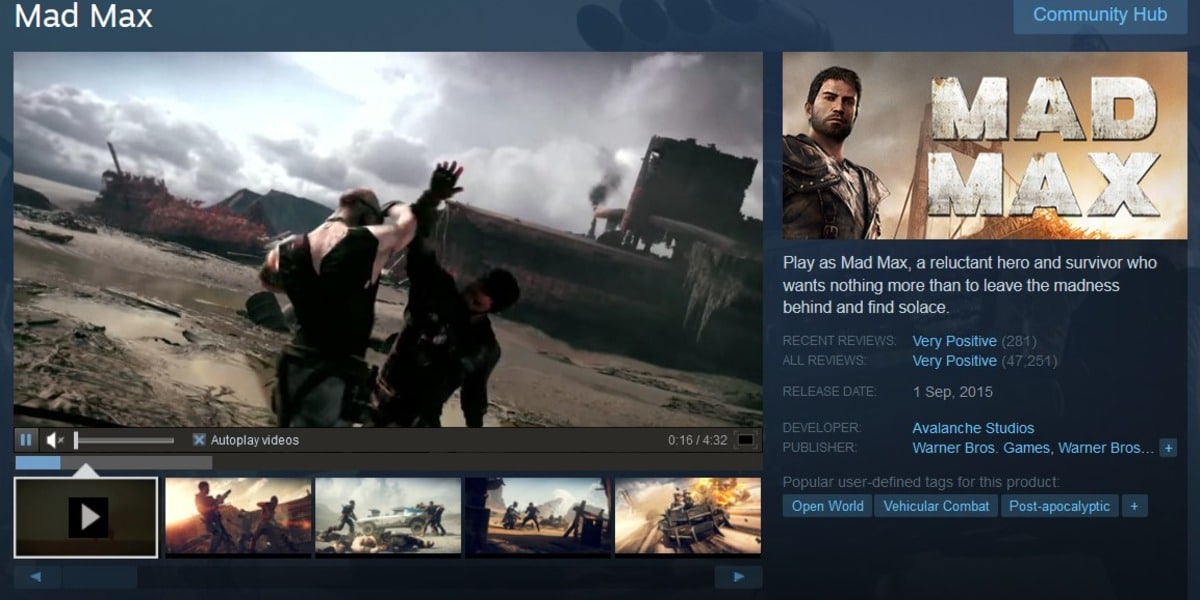
Task: Select the Post-apocalyptic tag
Action: pos(1059,506)
